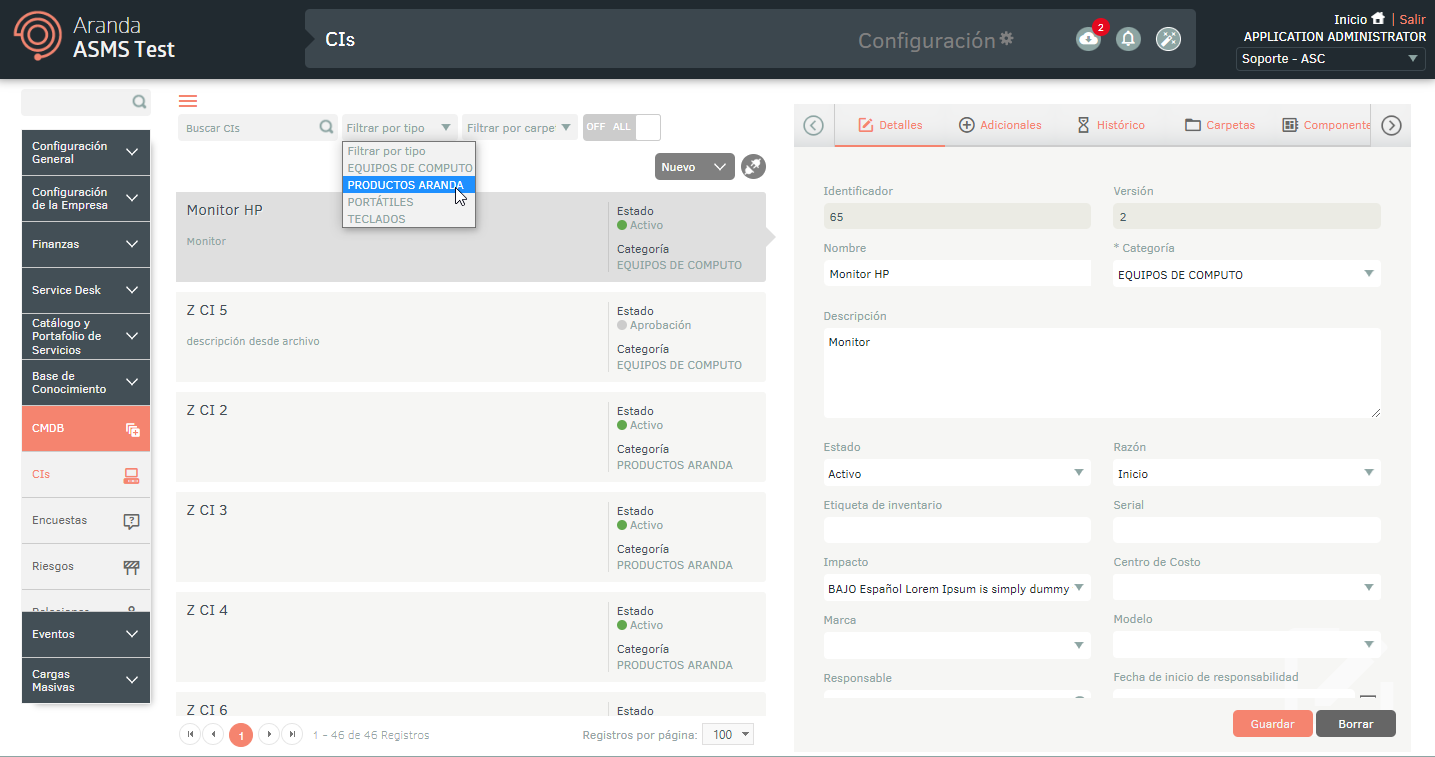Select PRODUCTOS ARANDA filter option
The height and width of the screenshot is (757, 1435).
point(409,185)
